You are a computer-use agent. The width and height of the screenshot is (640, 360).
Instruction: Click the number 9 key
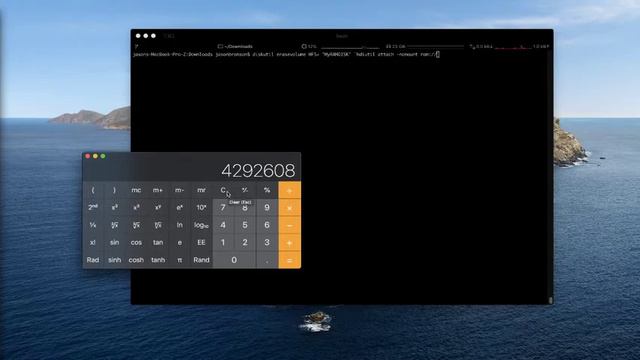coord(267,208)
